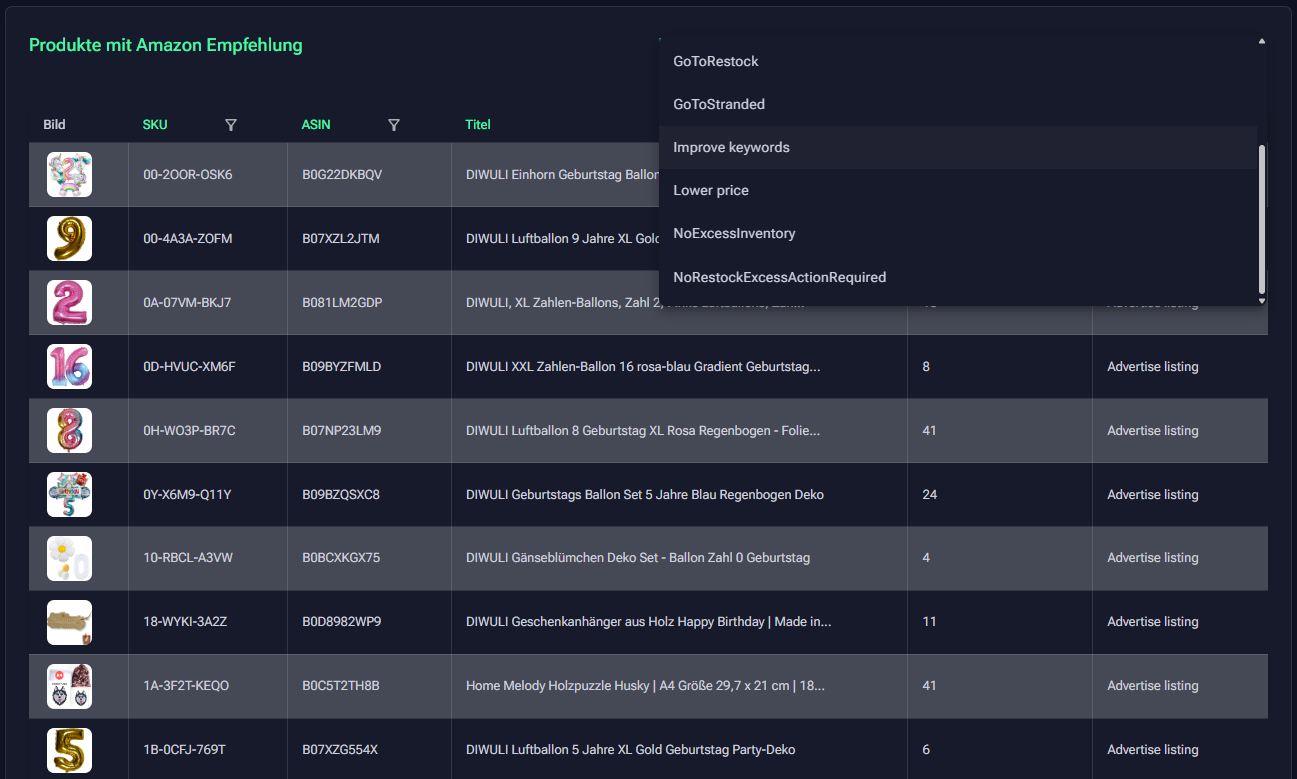Click the dropdown list scroll-up arrow
Screen dimensions: 1297x779
coord(1261,42)
